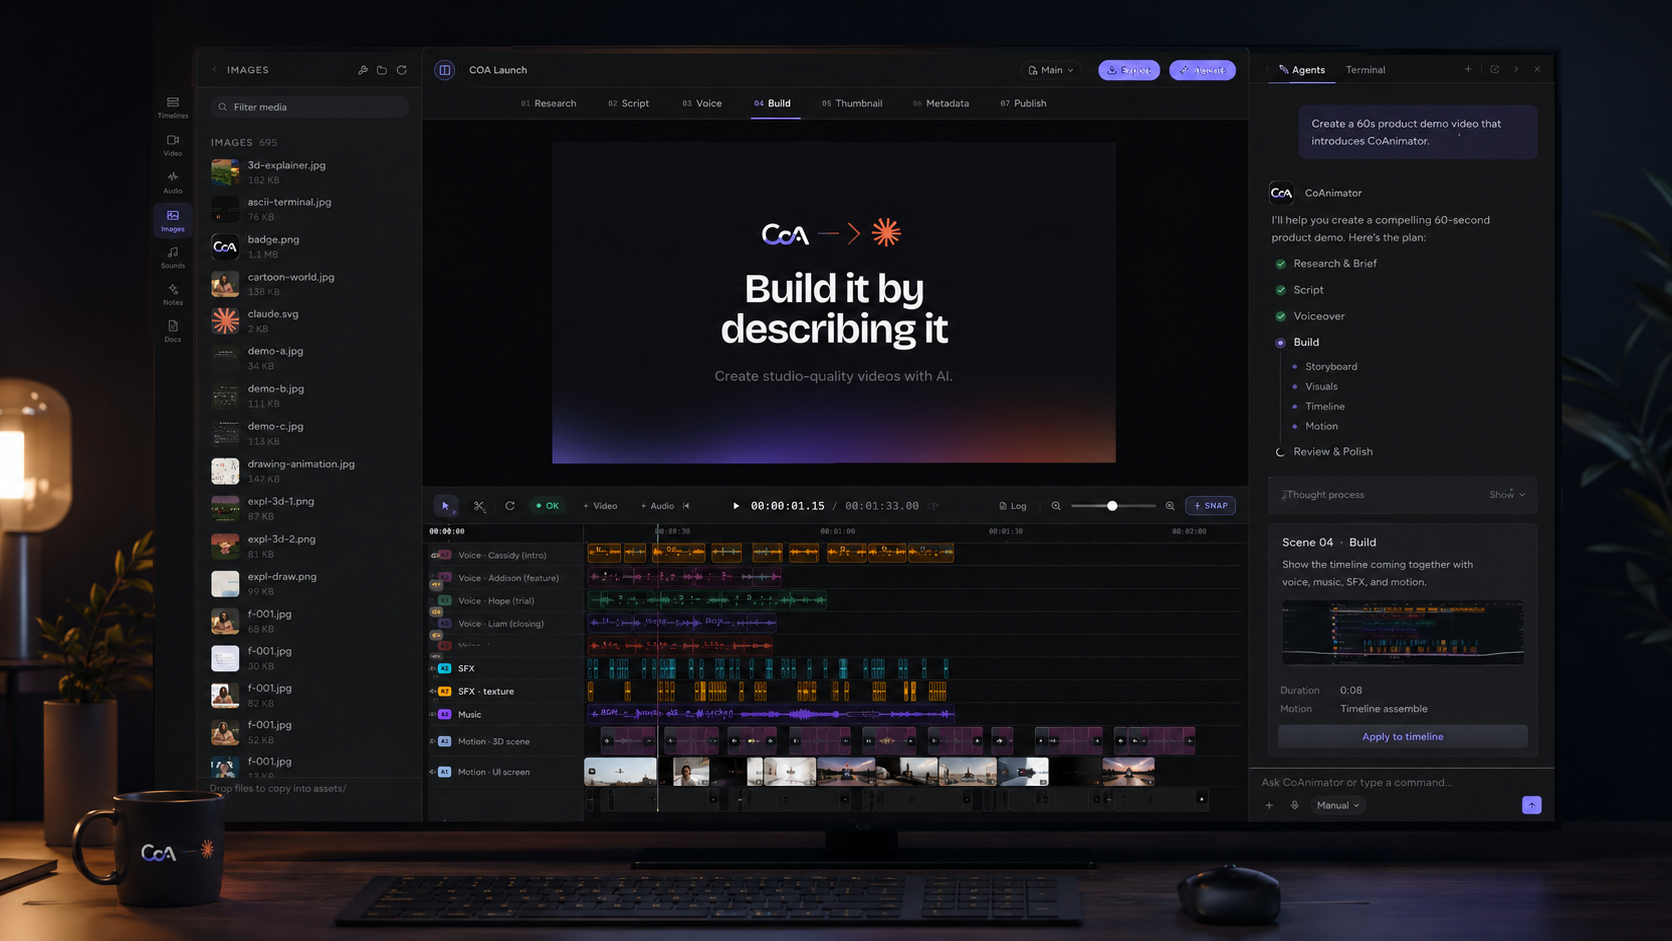Open the Terminal tab
The width and height of the screenshot is (1672, 941).
point(1365,70)
